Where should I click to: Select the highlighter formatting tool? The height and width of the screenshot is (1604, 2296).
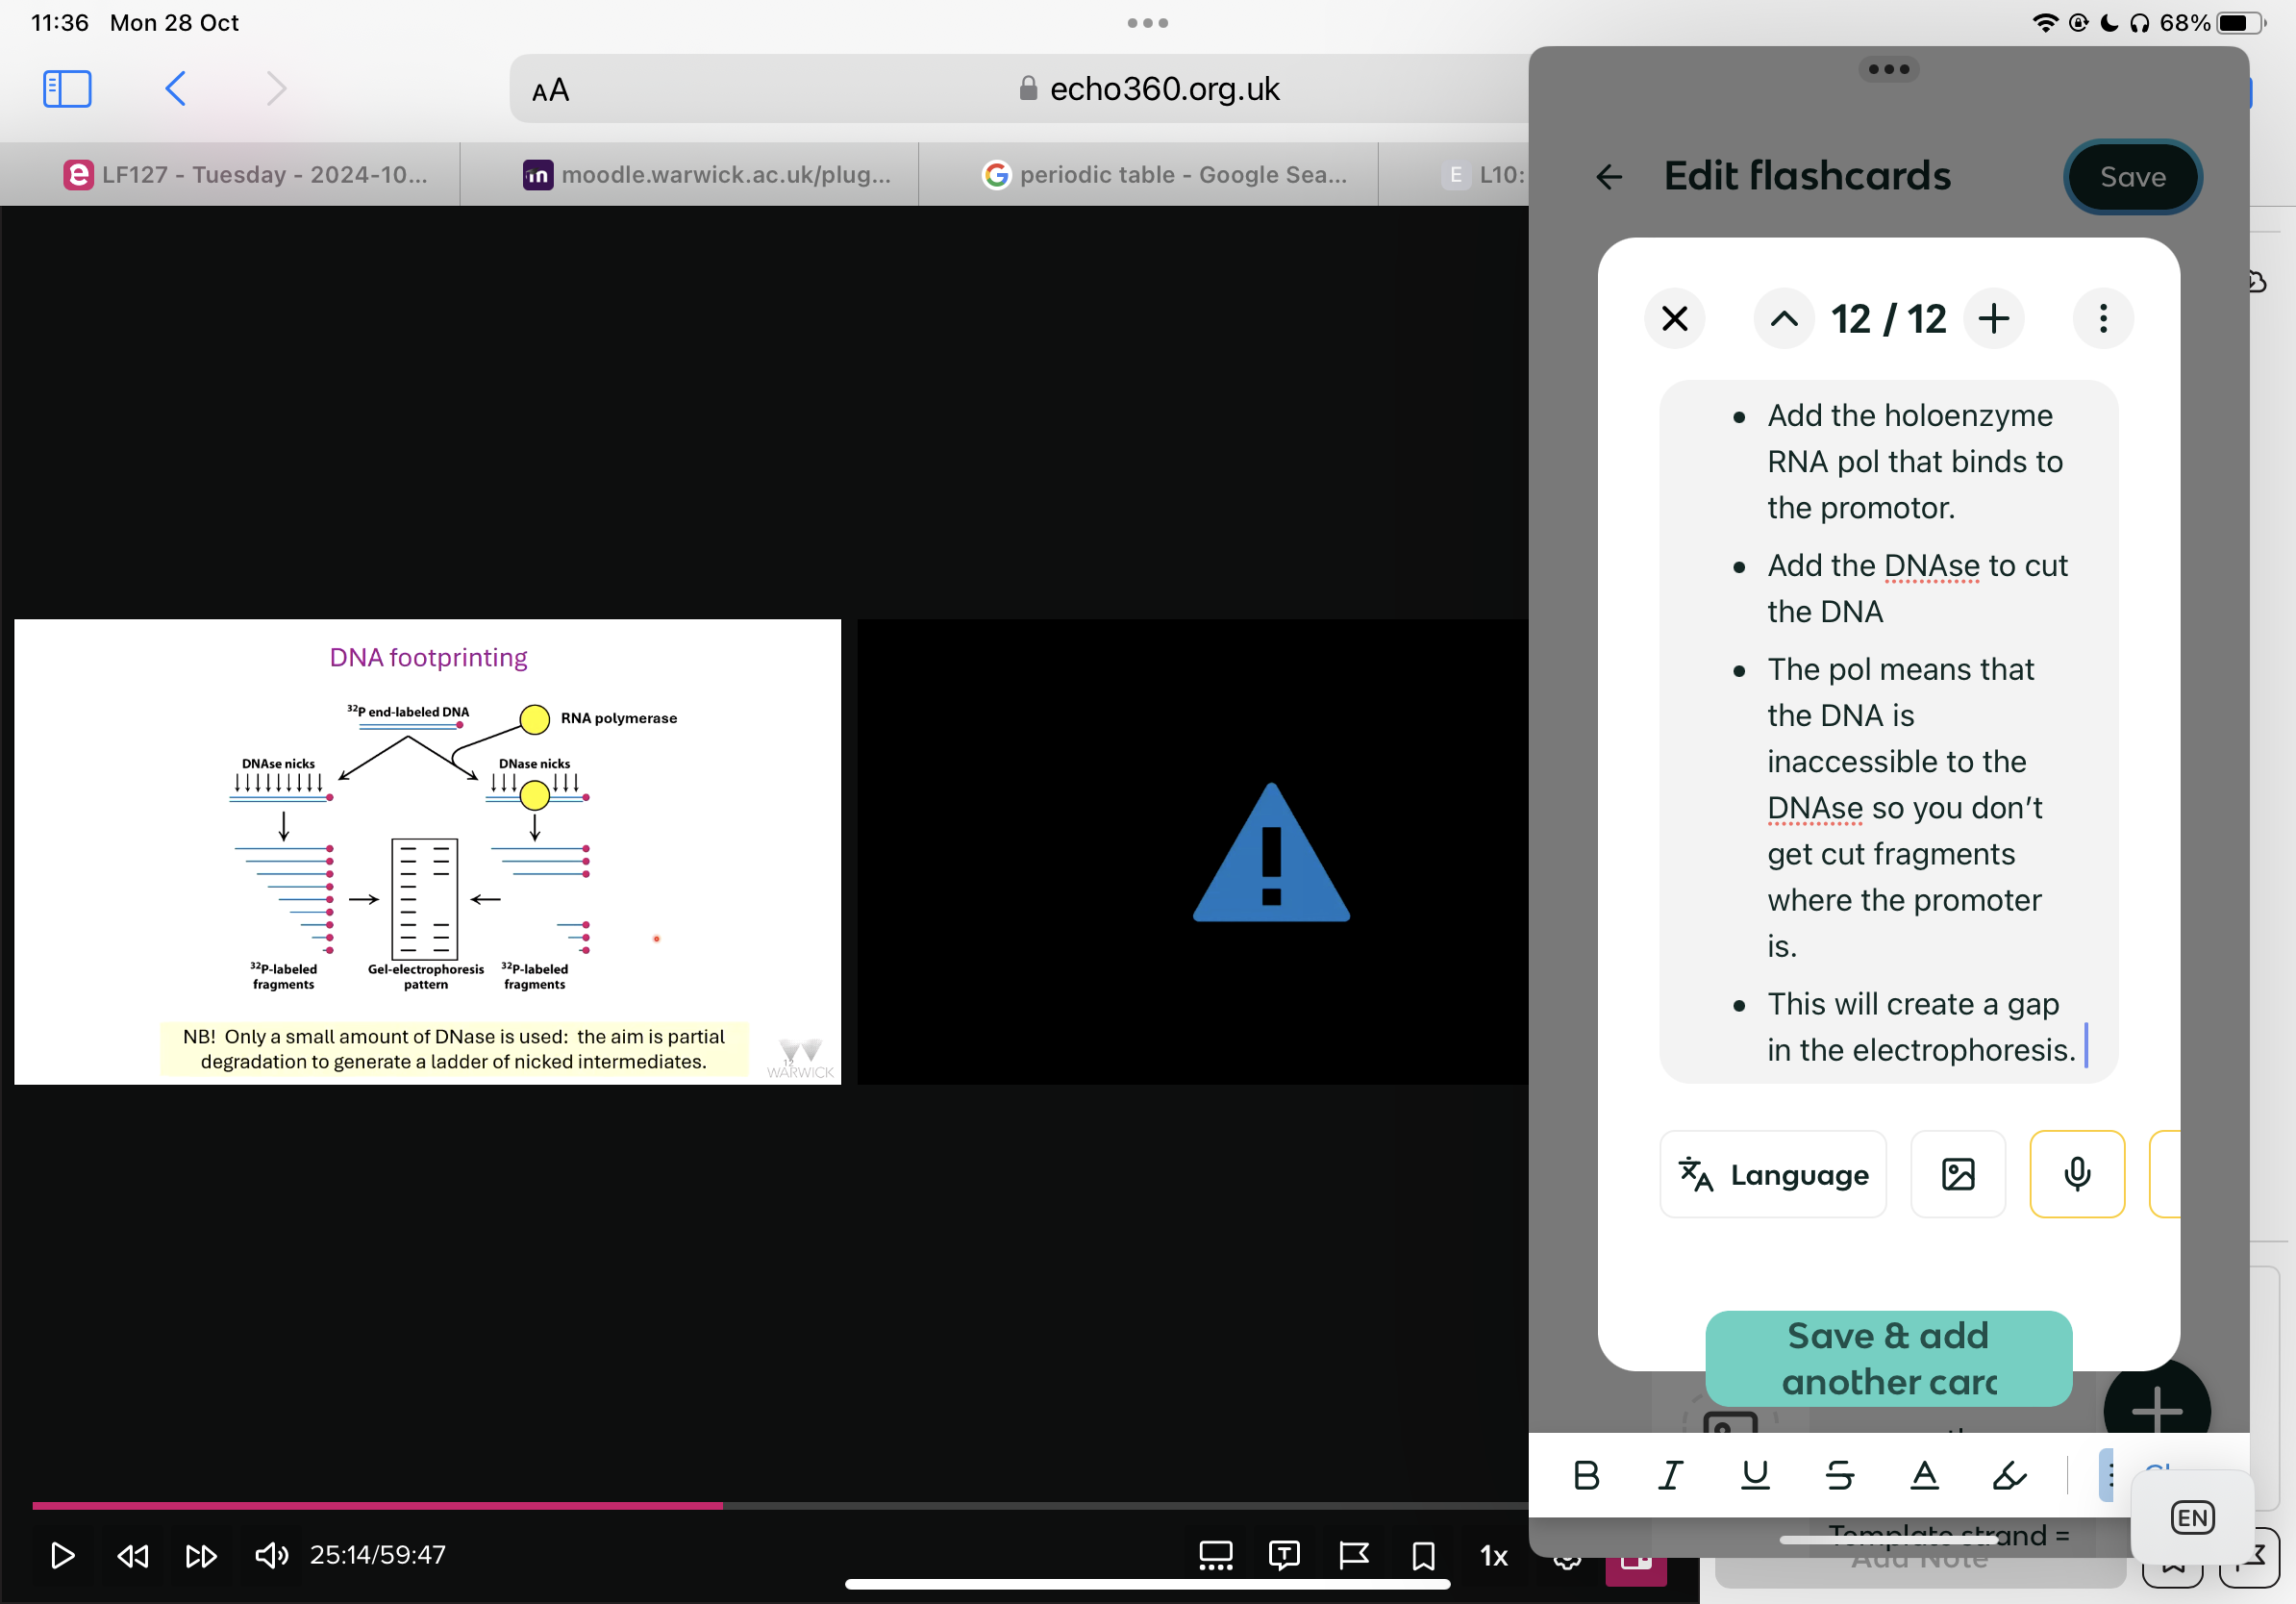(x=2009, y=1476)
